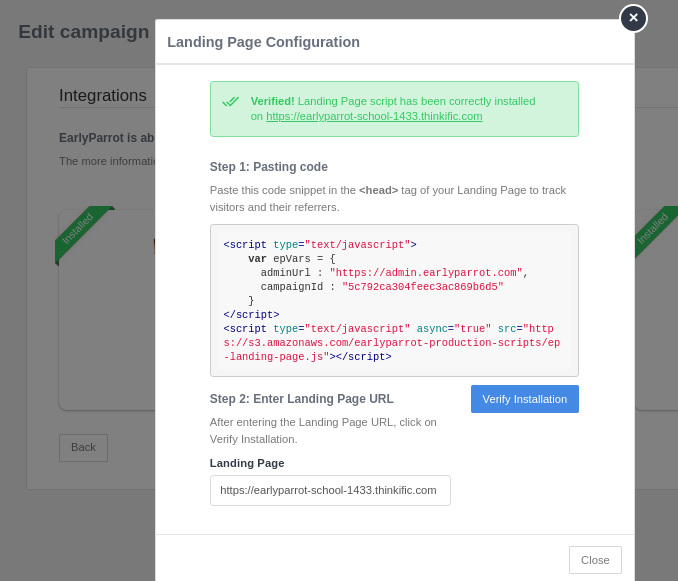Click the 'Integrations' section heading
678x581 pixels.
(x=102, y=95)
